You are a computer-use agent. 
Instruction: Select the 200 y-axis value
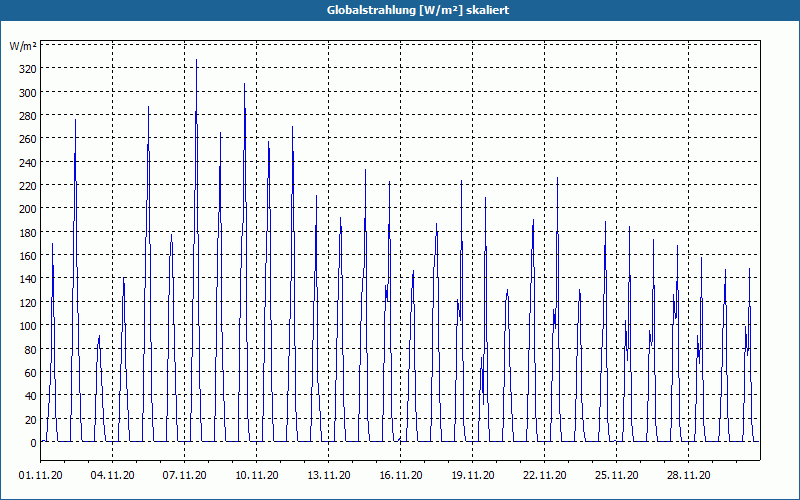28,209
